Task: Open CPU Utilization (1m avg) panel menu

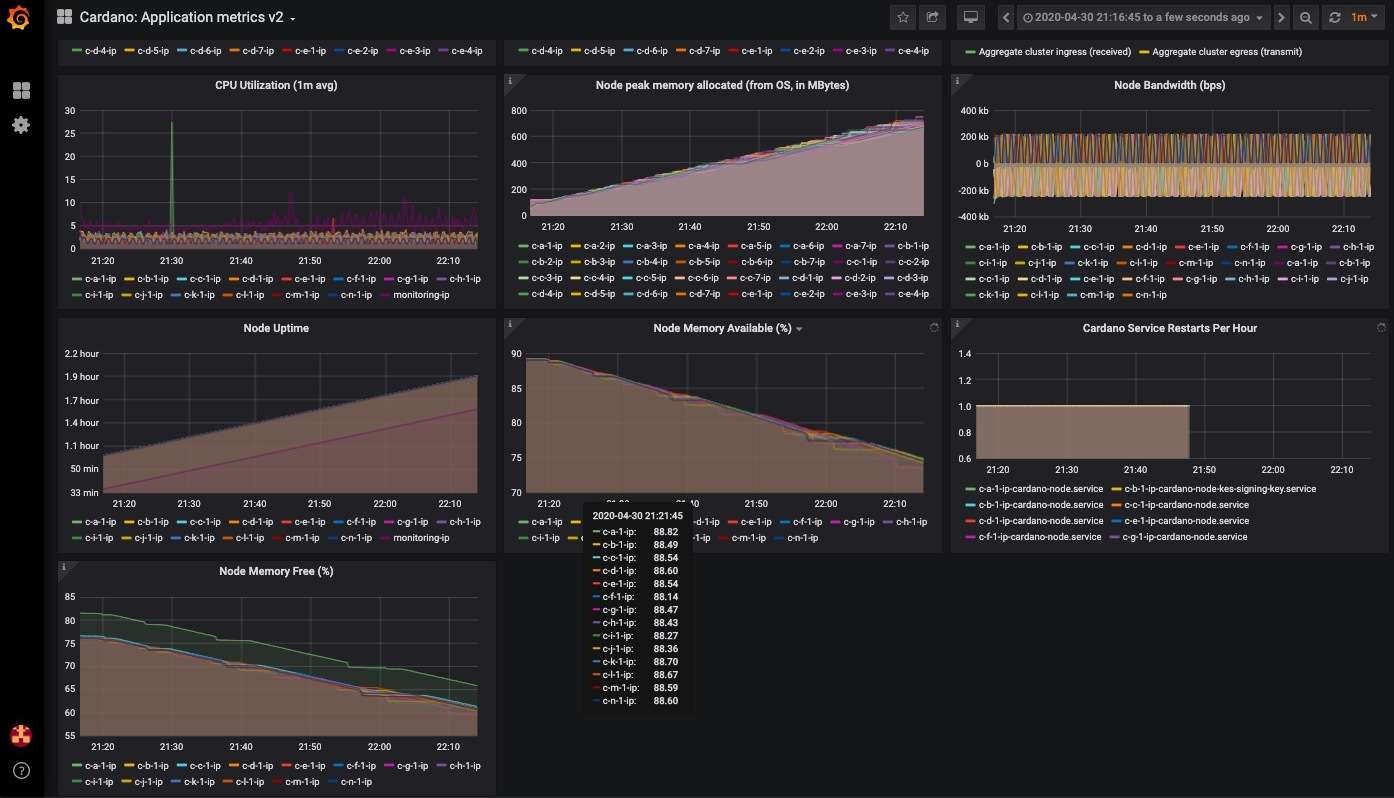Action: (276, 85)
